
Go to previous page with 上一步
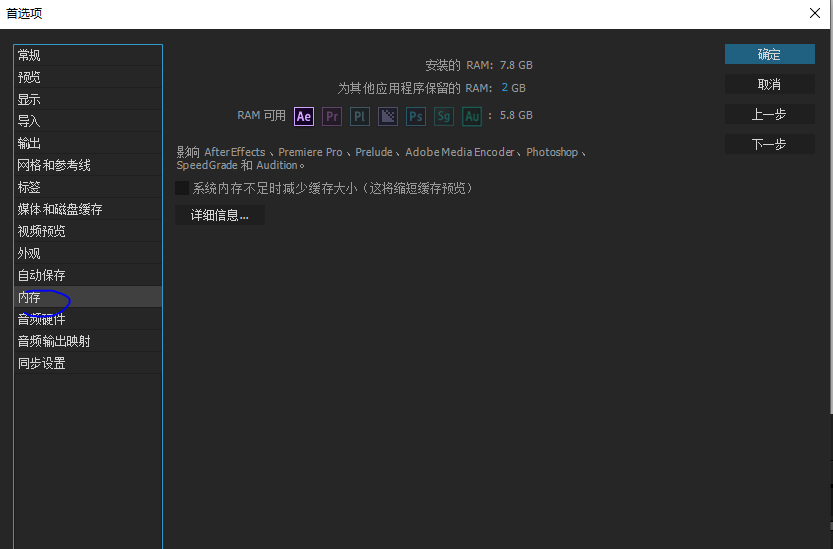(x=769, y=114)
